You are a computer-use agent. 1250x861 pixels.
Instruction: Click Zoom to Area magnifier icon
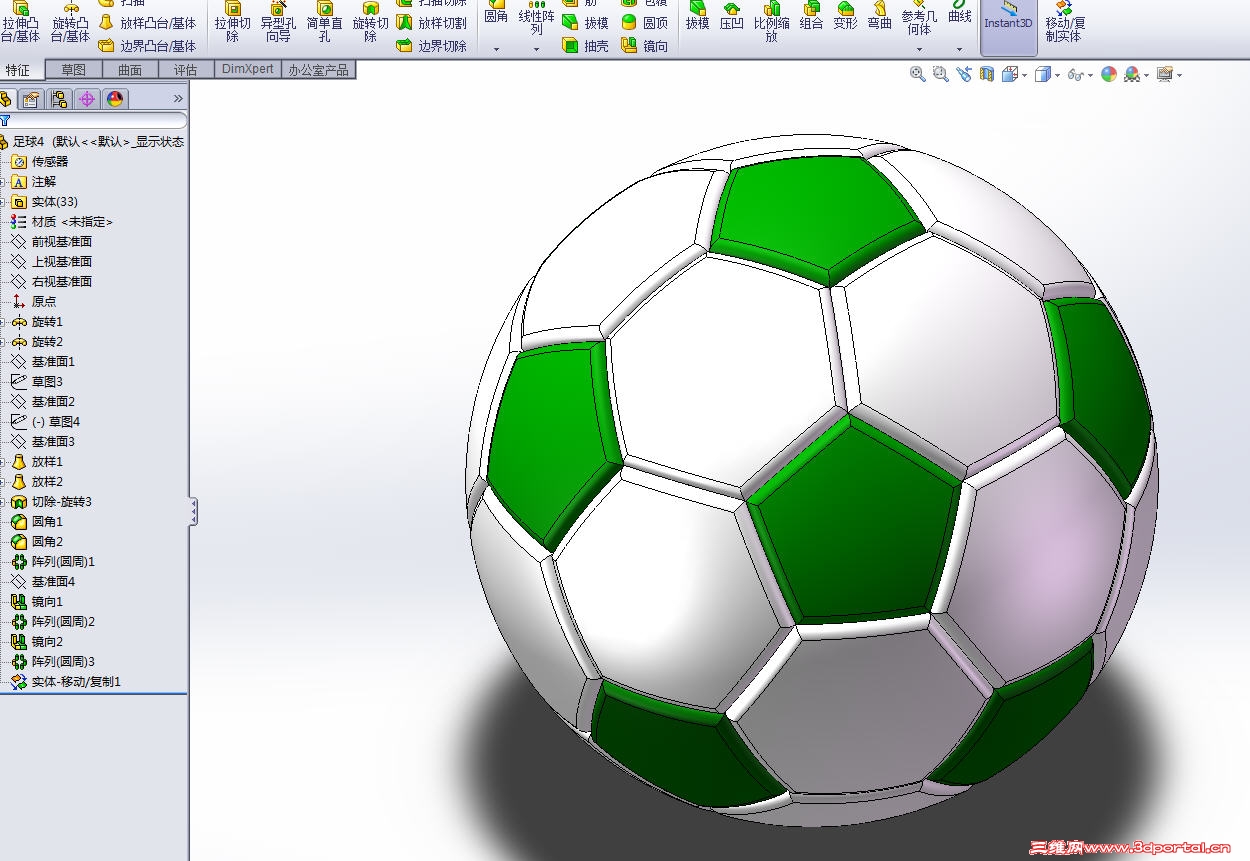[940, 74]
